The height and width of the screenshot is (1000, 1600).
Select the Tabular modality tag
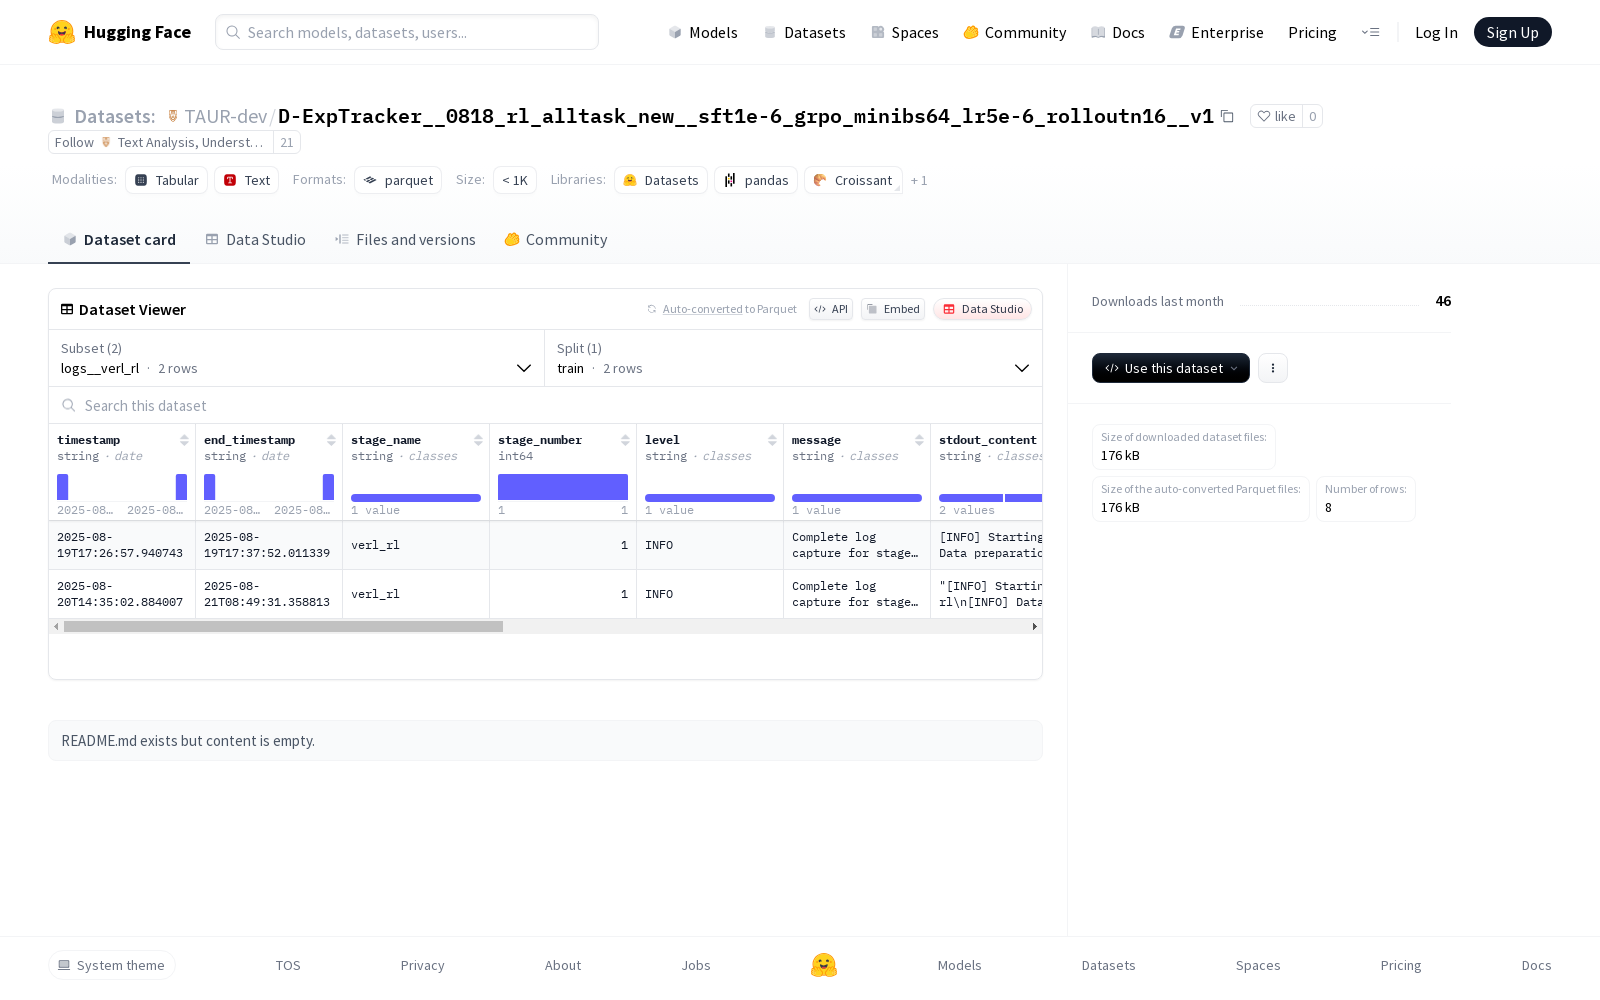(x=166, y=180)
